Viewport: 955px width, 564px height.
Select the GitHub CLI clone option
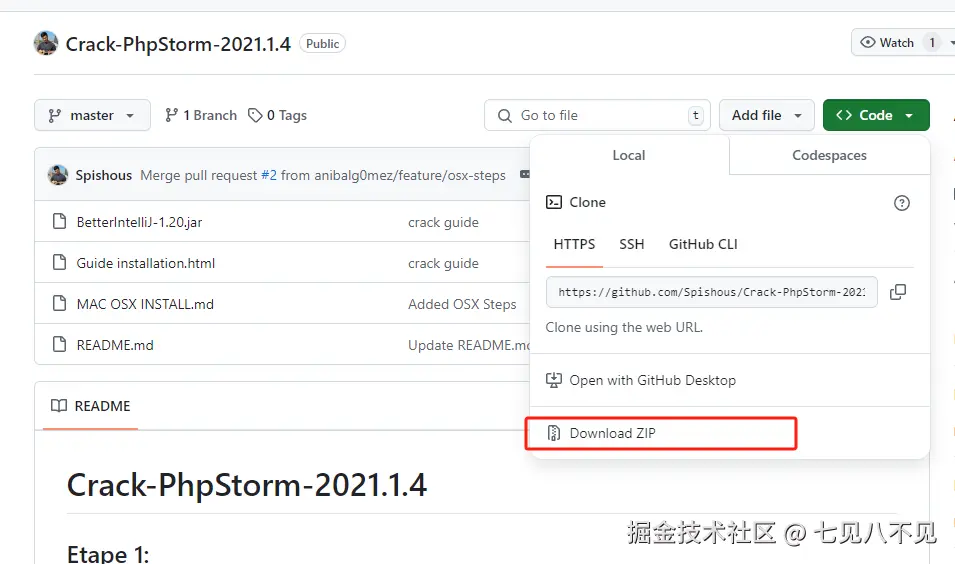(703, 245)
